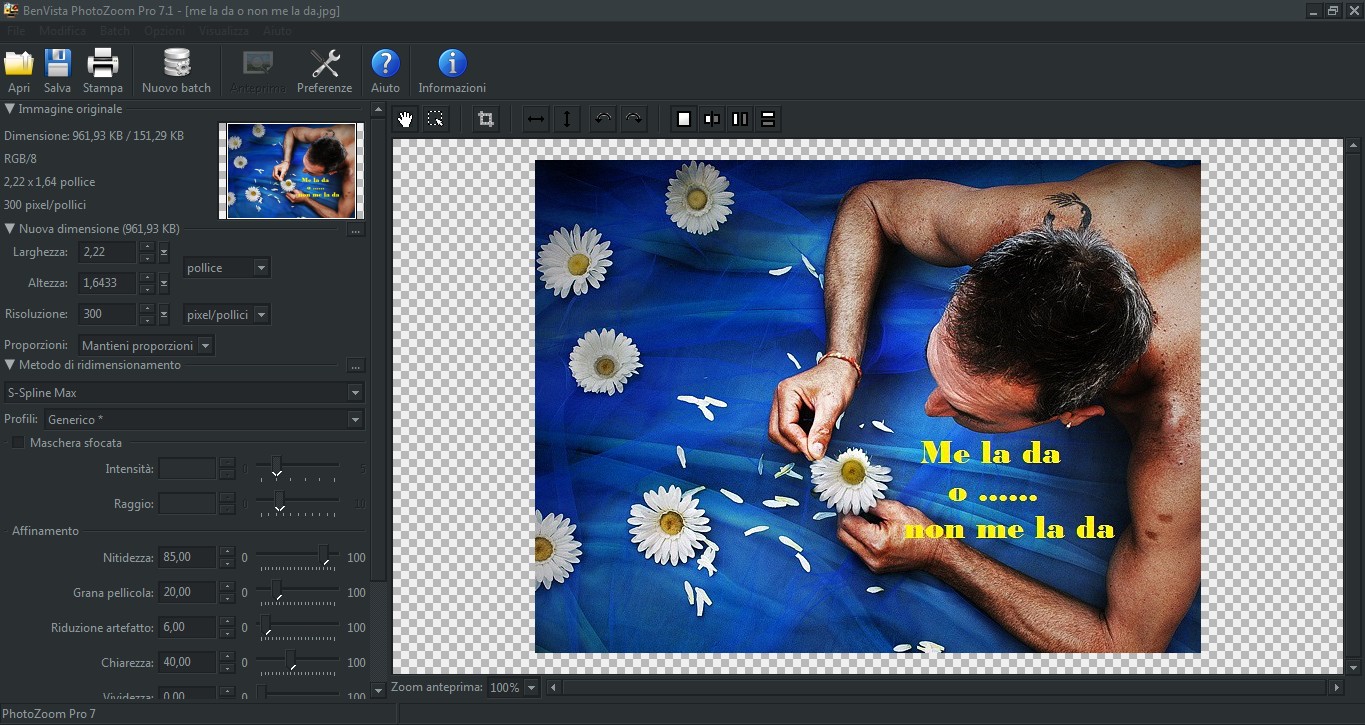This screenshot has height=725, width=1365.
Task: Save the image using Salva
Action: pyautogui.click(x=57, y=71)
